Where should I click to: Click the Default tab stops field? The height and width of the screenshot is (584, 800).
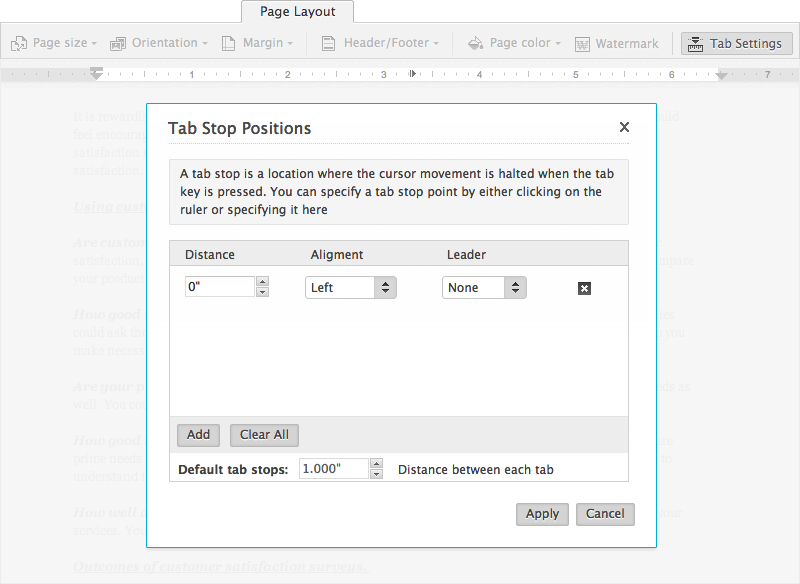pyautogui.click(x=334, y=469)
